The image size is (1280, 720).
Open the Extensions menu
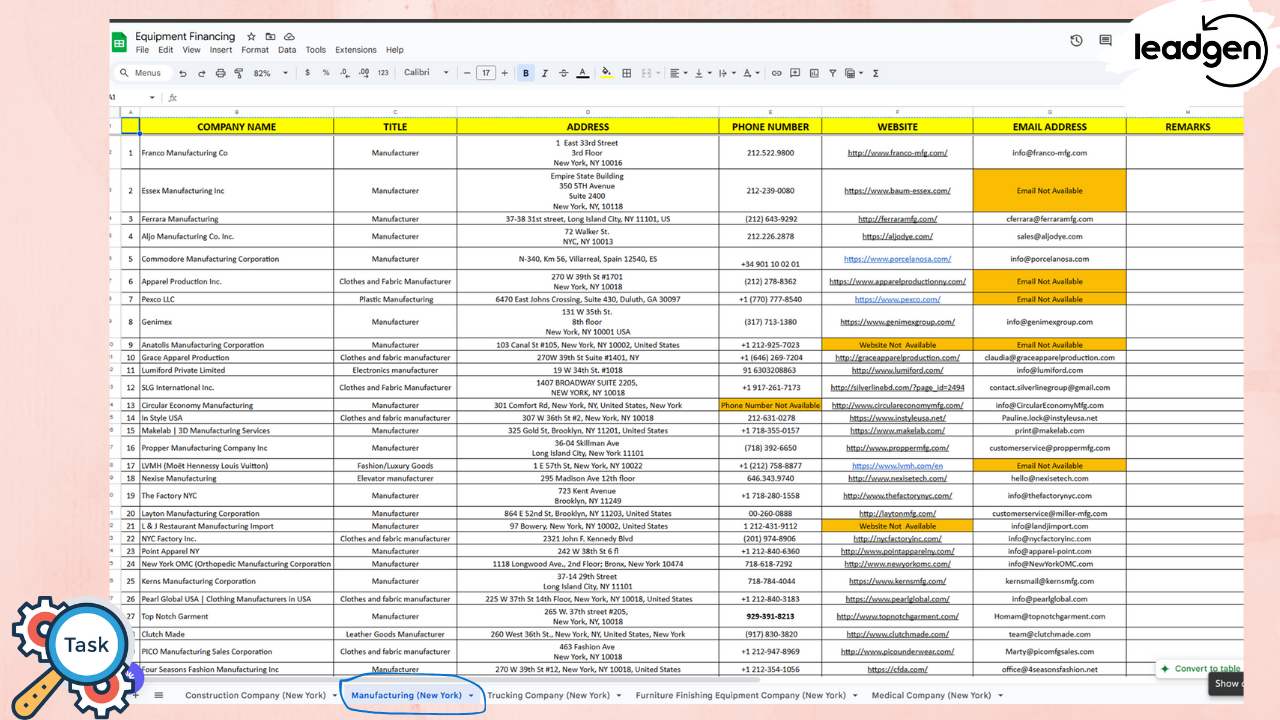point(356,50)
